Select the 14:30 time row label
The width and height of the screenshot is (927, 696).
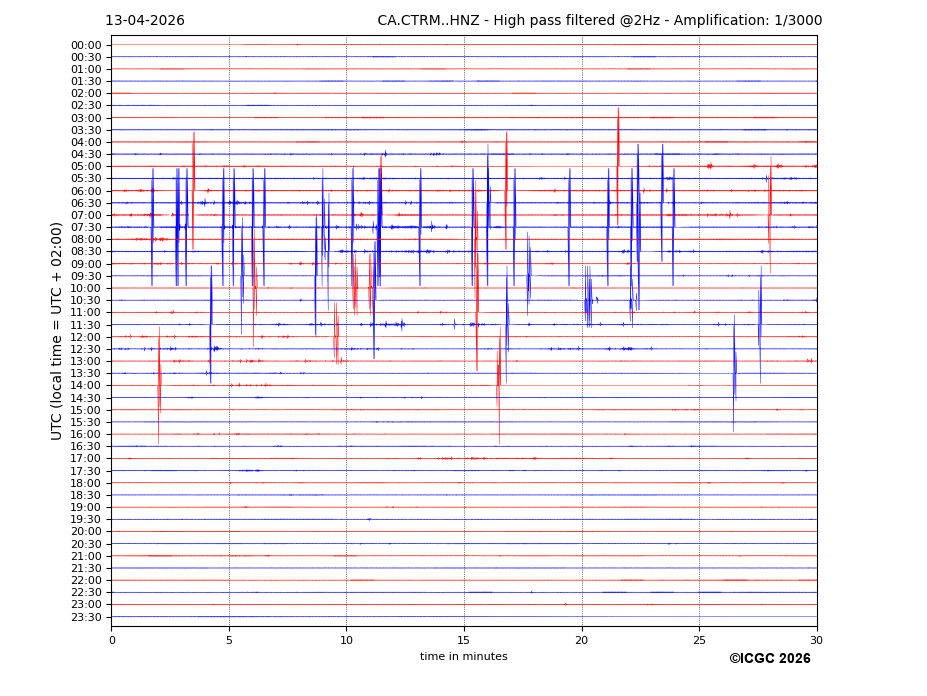coord(86,398)
